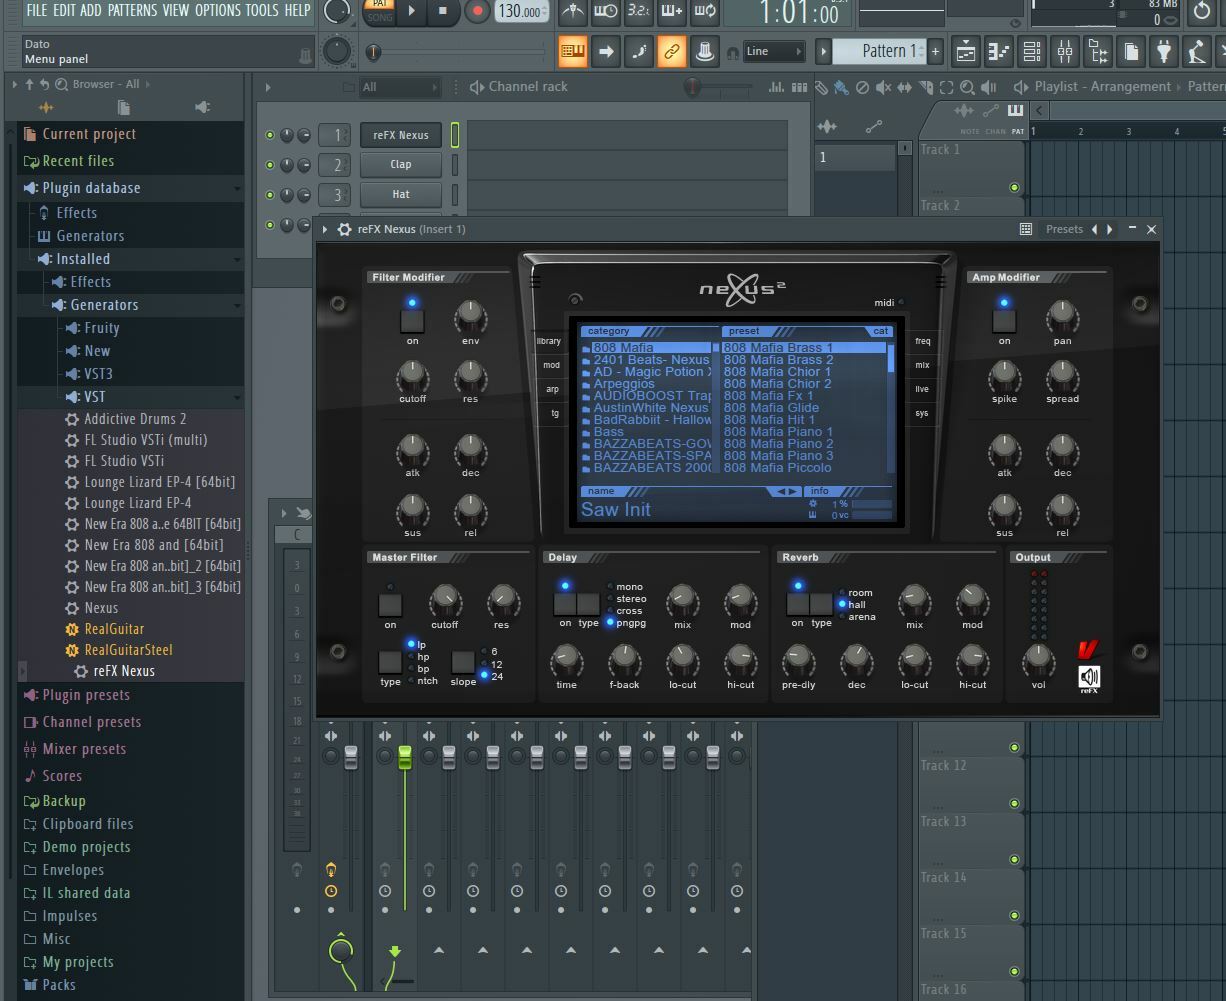Open the Playlist view icon
Screen dimensions: 1226x1001
coord(965,51)
